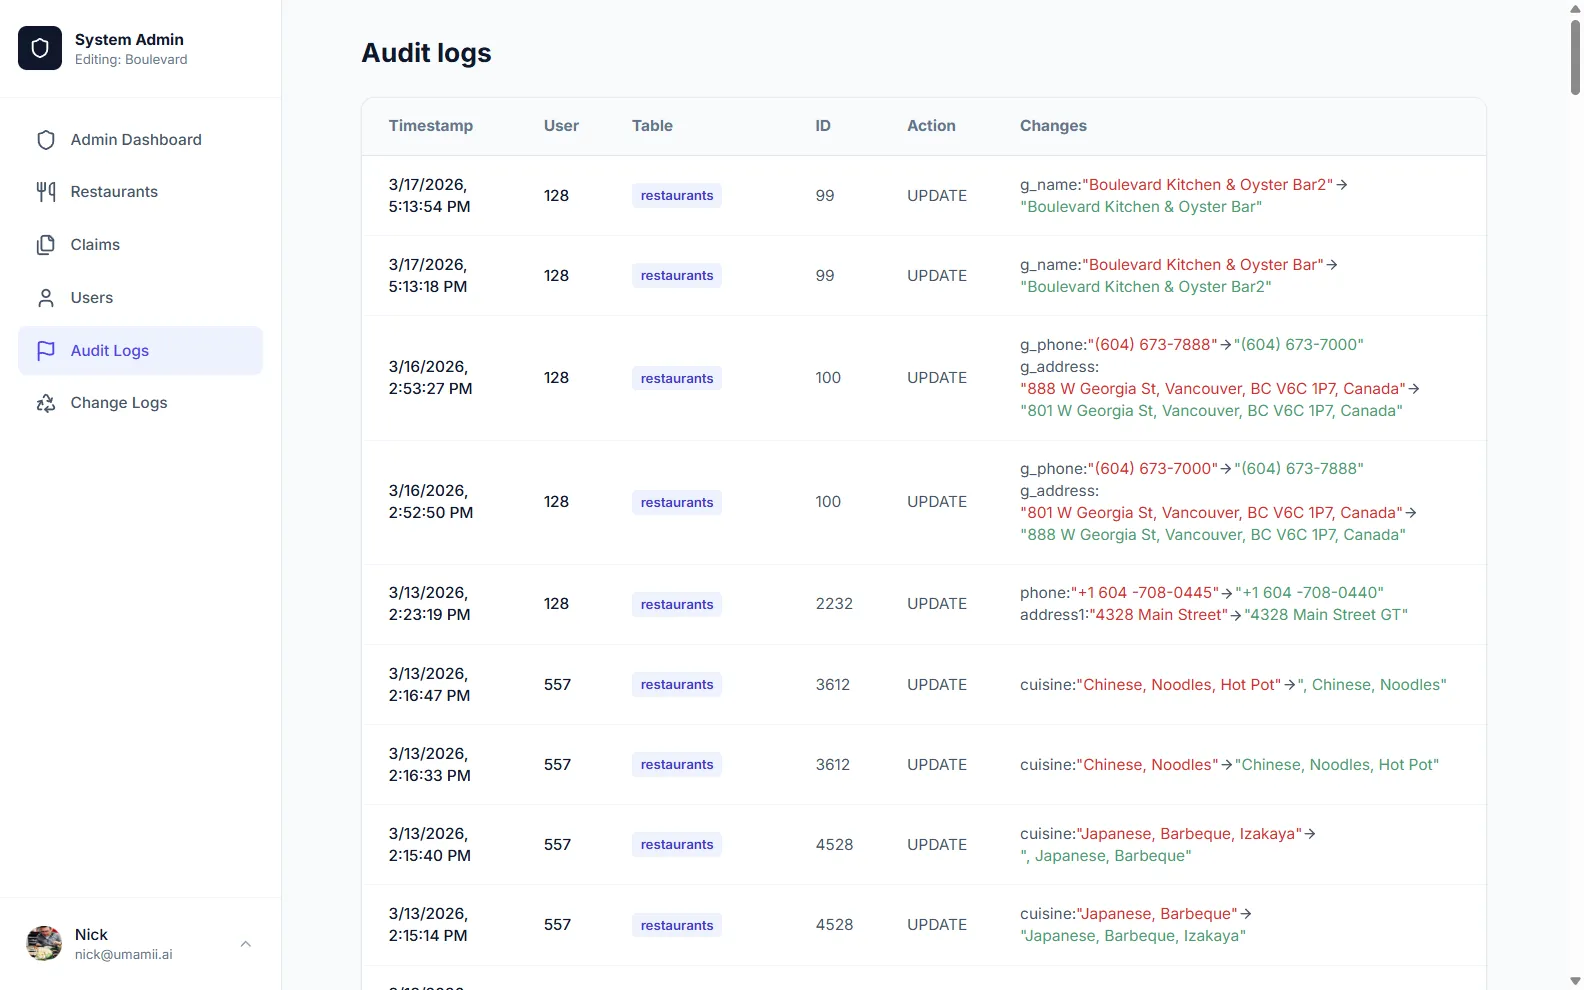This screenshot has width=1584, height=990.
Task: Click the 3/13/2026, 2:23:19 PM timestamp
Action: coord(430,604)
